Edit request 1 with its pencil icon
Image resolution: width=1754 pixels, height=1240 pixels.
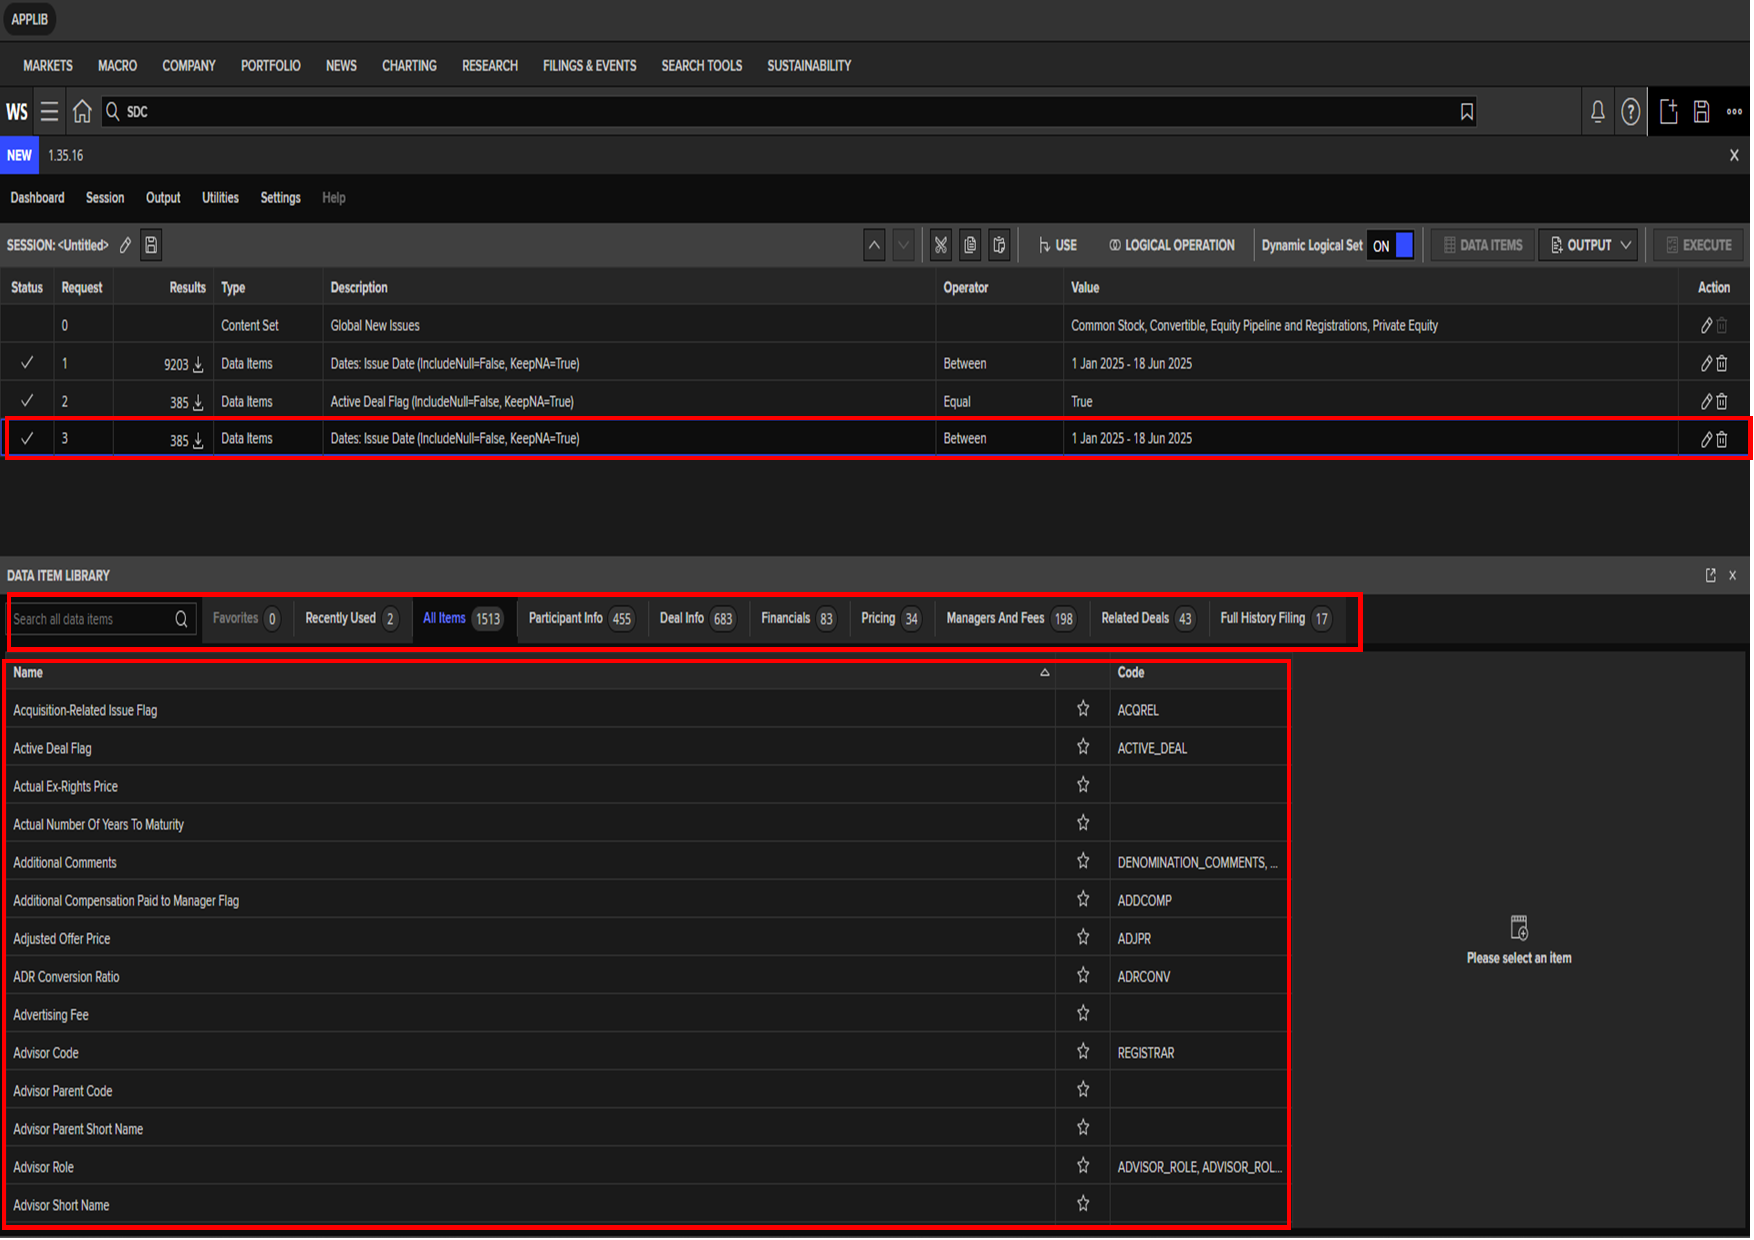pyautogui.click(x=1706, y=364)
